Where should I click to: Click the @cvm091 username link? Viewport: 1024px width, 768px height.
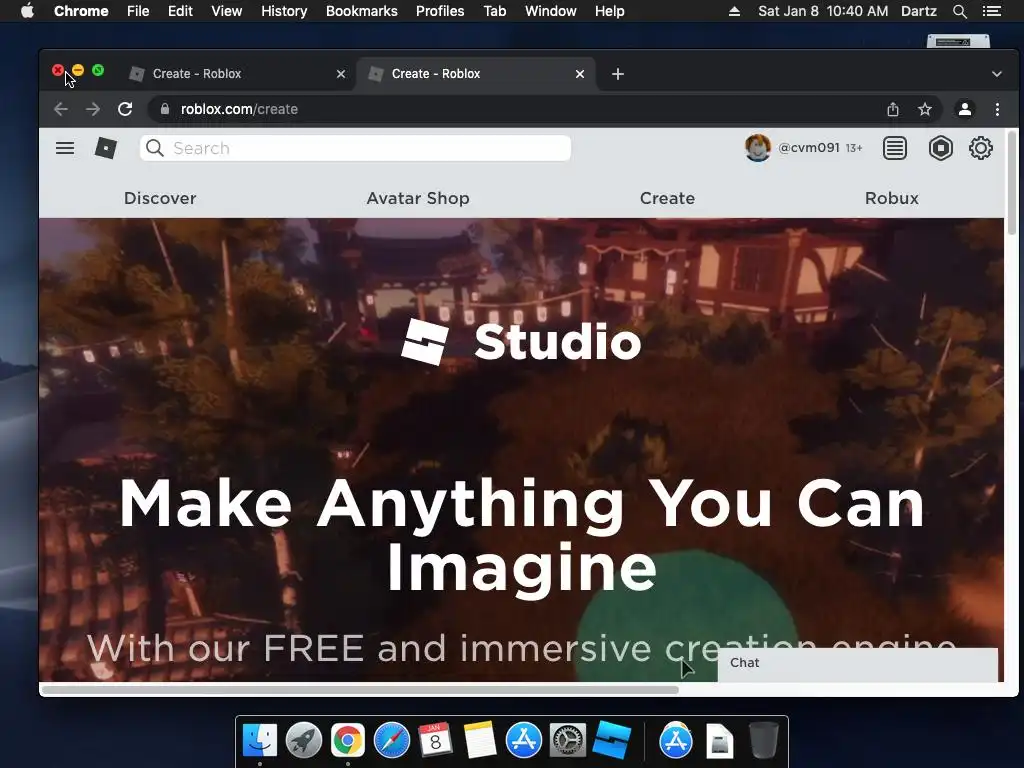pos(808,148)
